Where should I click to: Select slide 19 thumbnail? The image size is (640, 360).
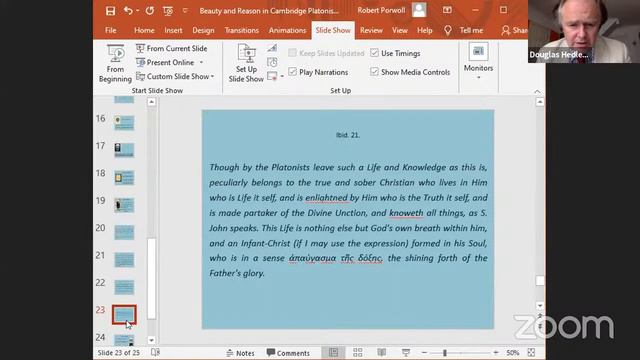point(124,205)
